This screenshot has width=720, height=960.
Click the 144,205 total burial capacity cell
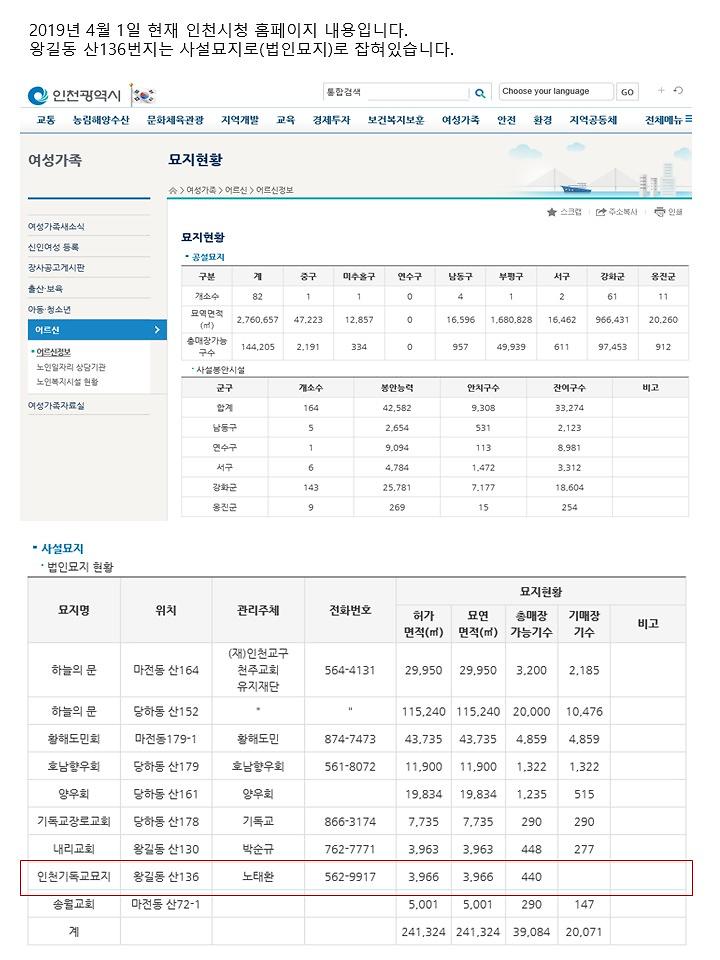point(258,347)
